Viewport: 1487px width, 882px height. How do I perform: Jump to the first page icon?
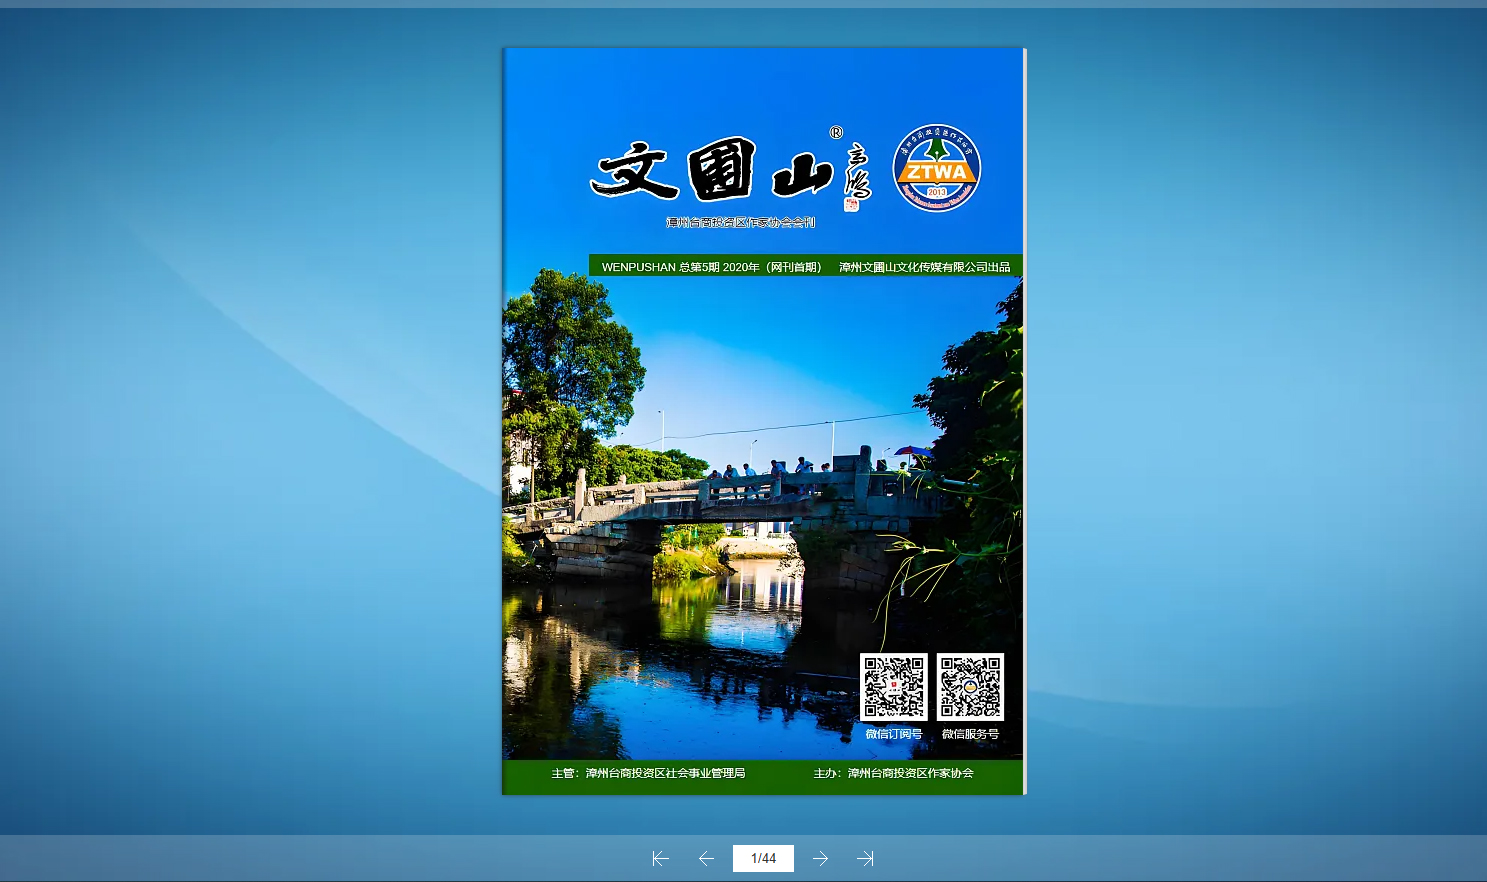point(660,858)
